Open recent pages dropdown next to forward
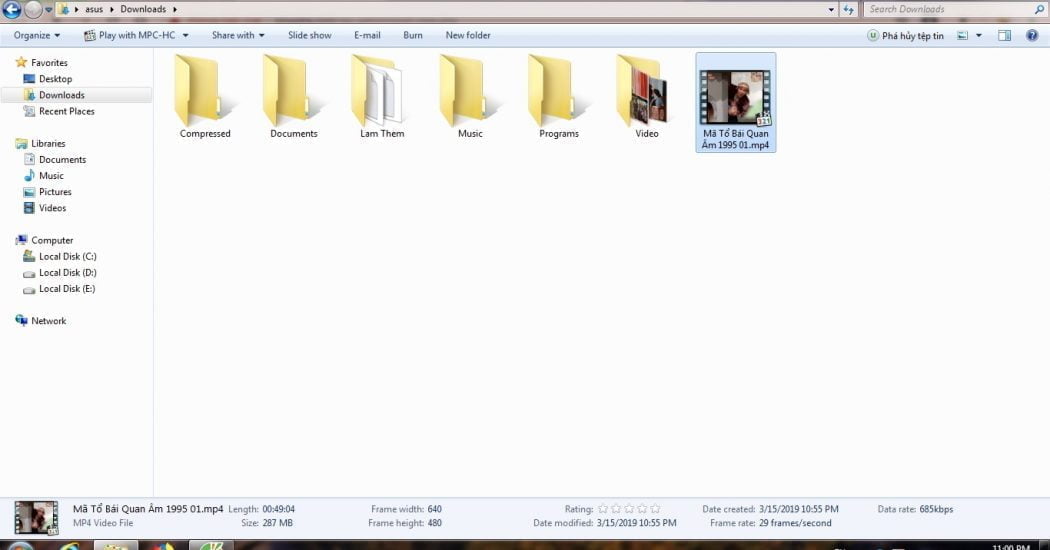1050x550 pixels. (48, 9)
